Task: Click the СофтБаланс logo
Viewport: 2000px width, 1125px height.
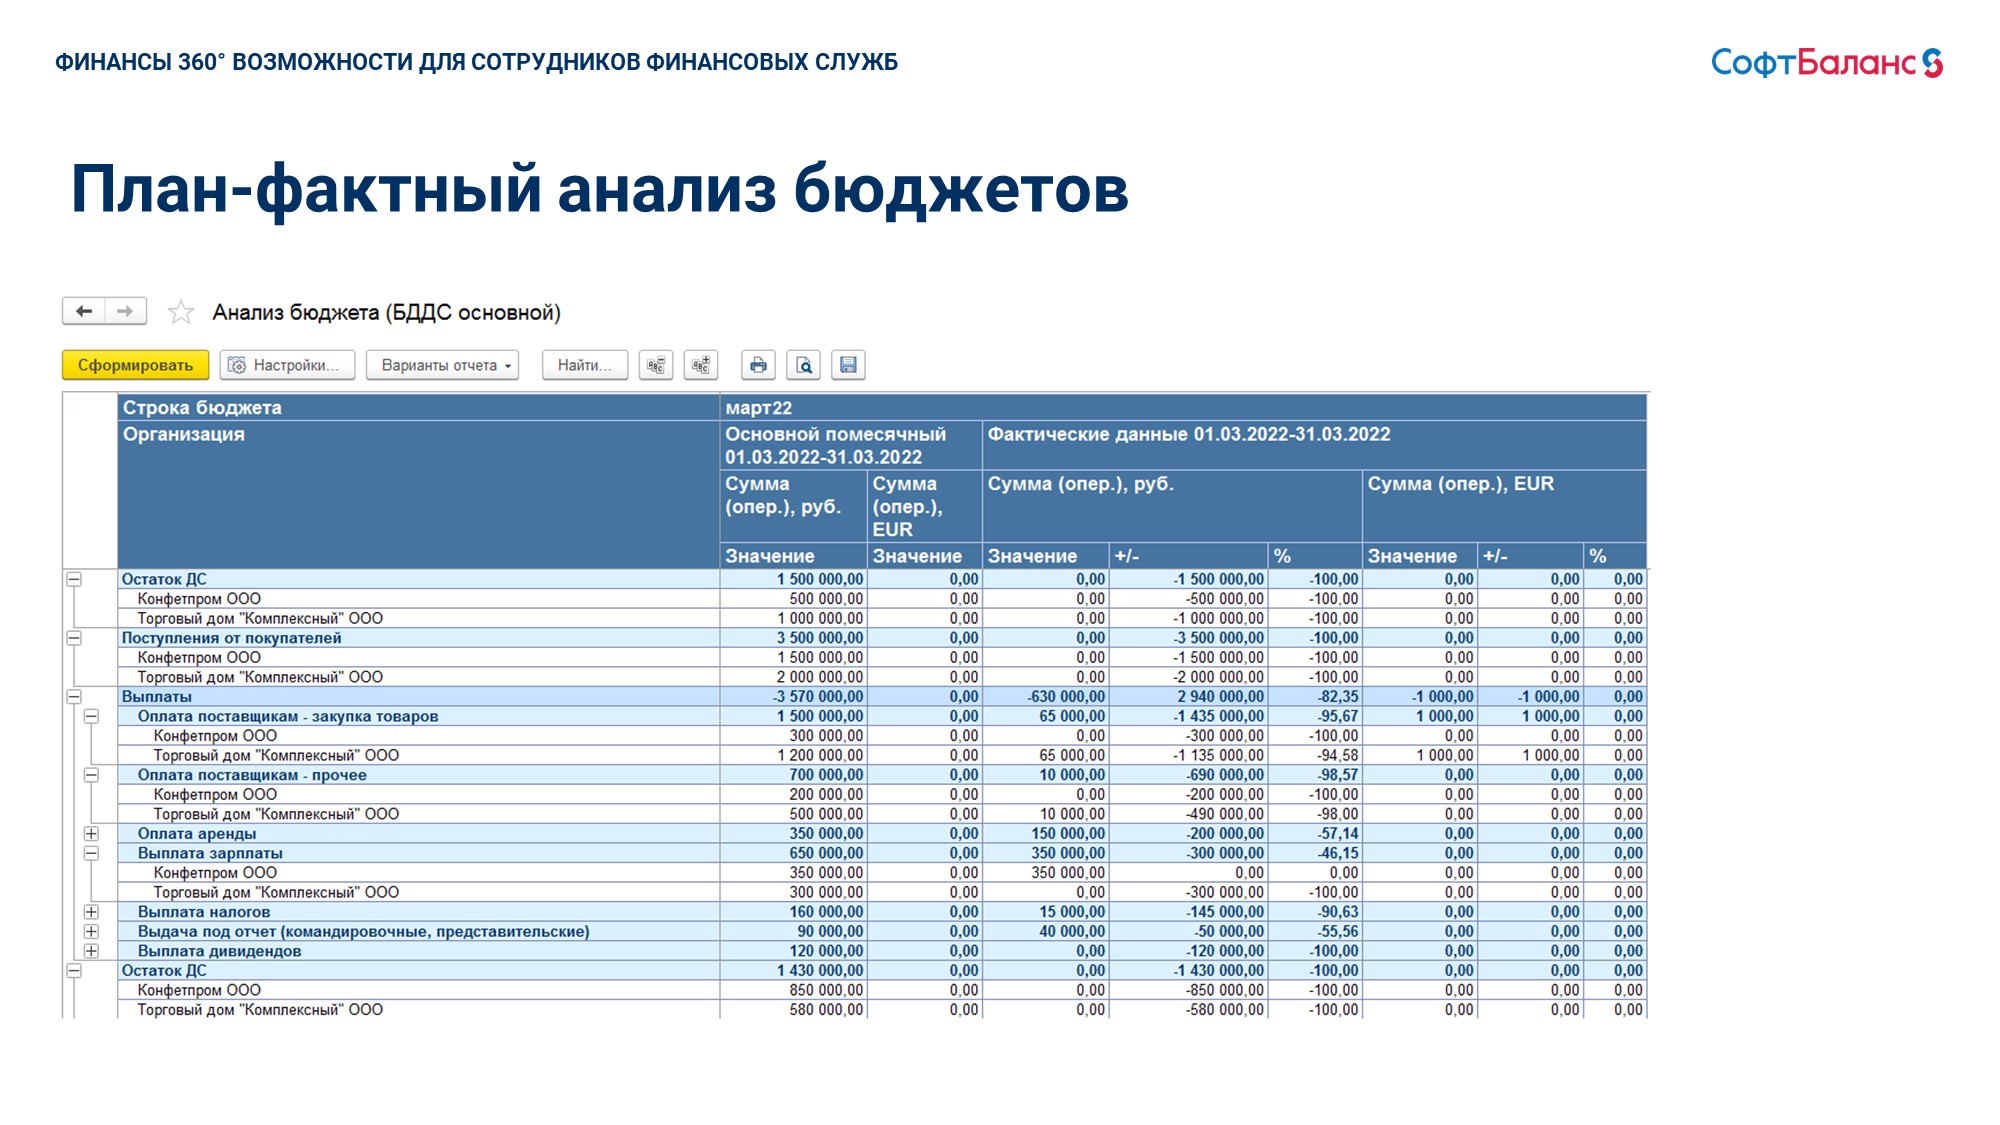Action: tap(1826, 63)
